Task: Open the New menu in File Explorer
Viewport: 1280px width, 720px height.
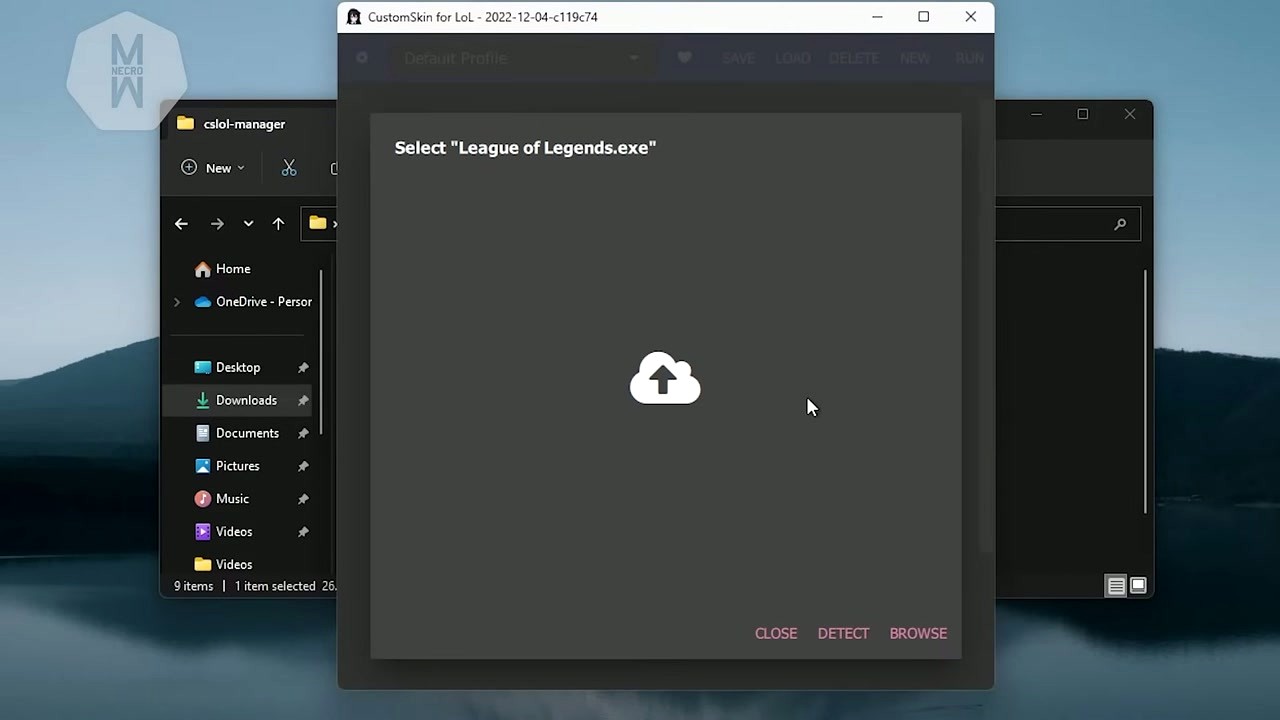Action: pos(212,168)
